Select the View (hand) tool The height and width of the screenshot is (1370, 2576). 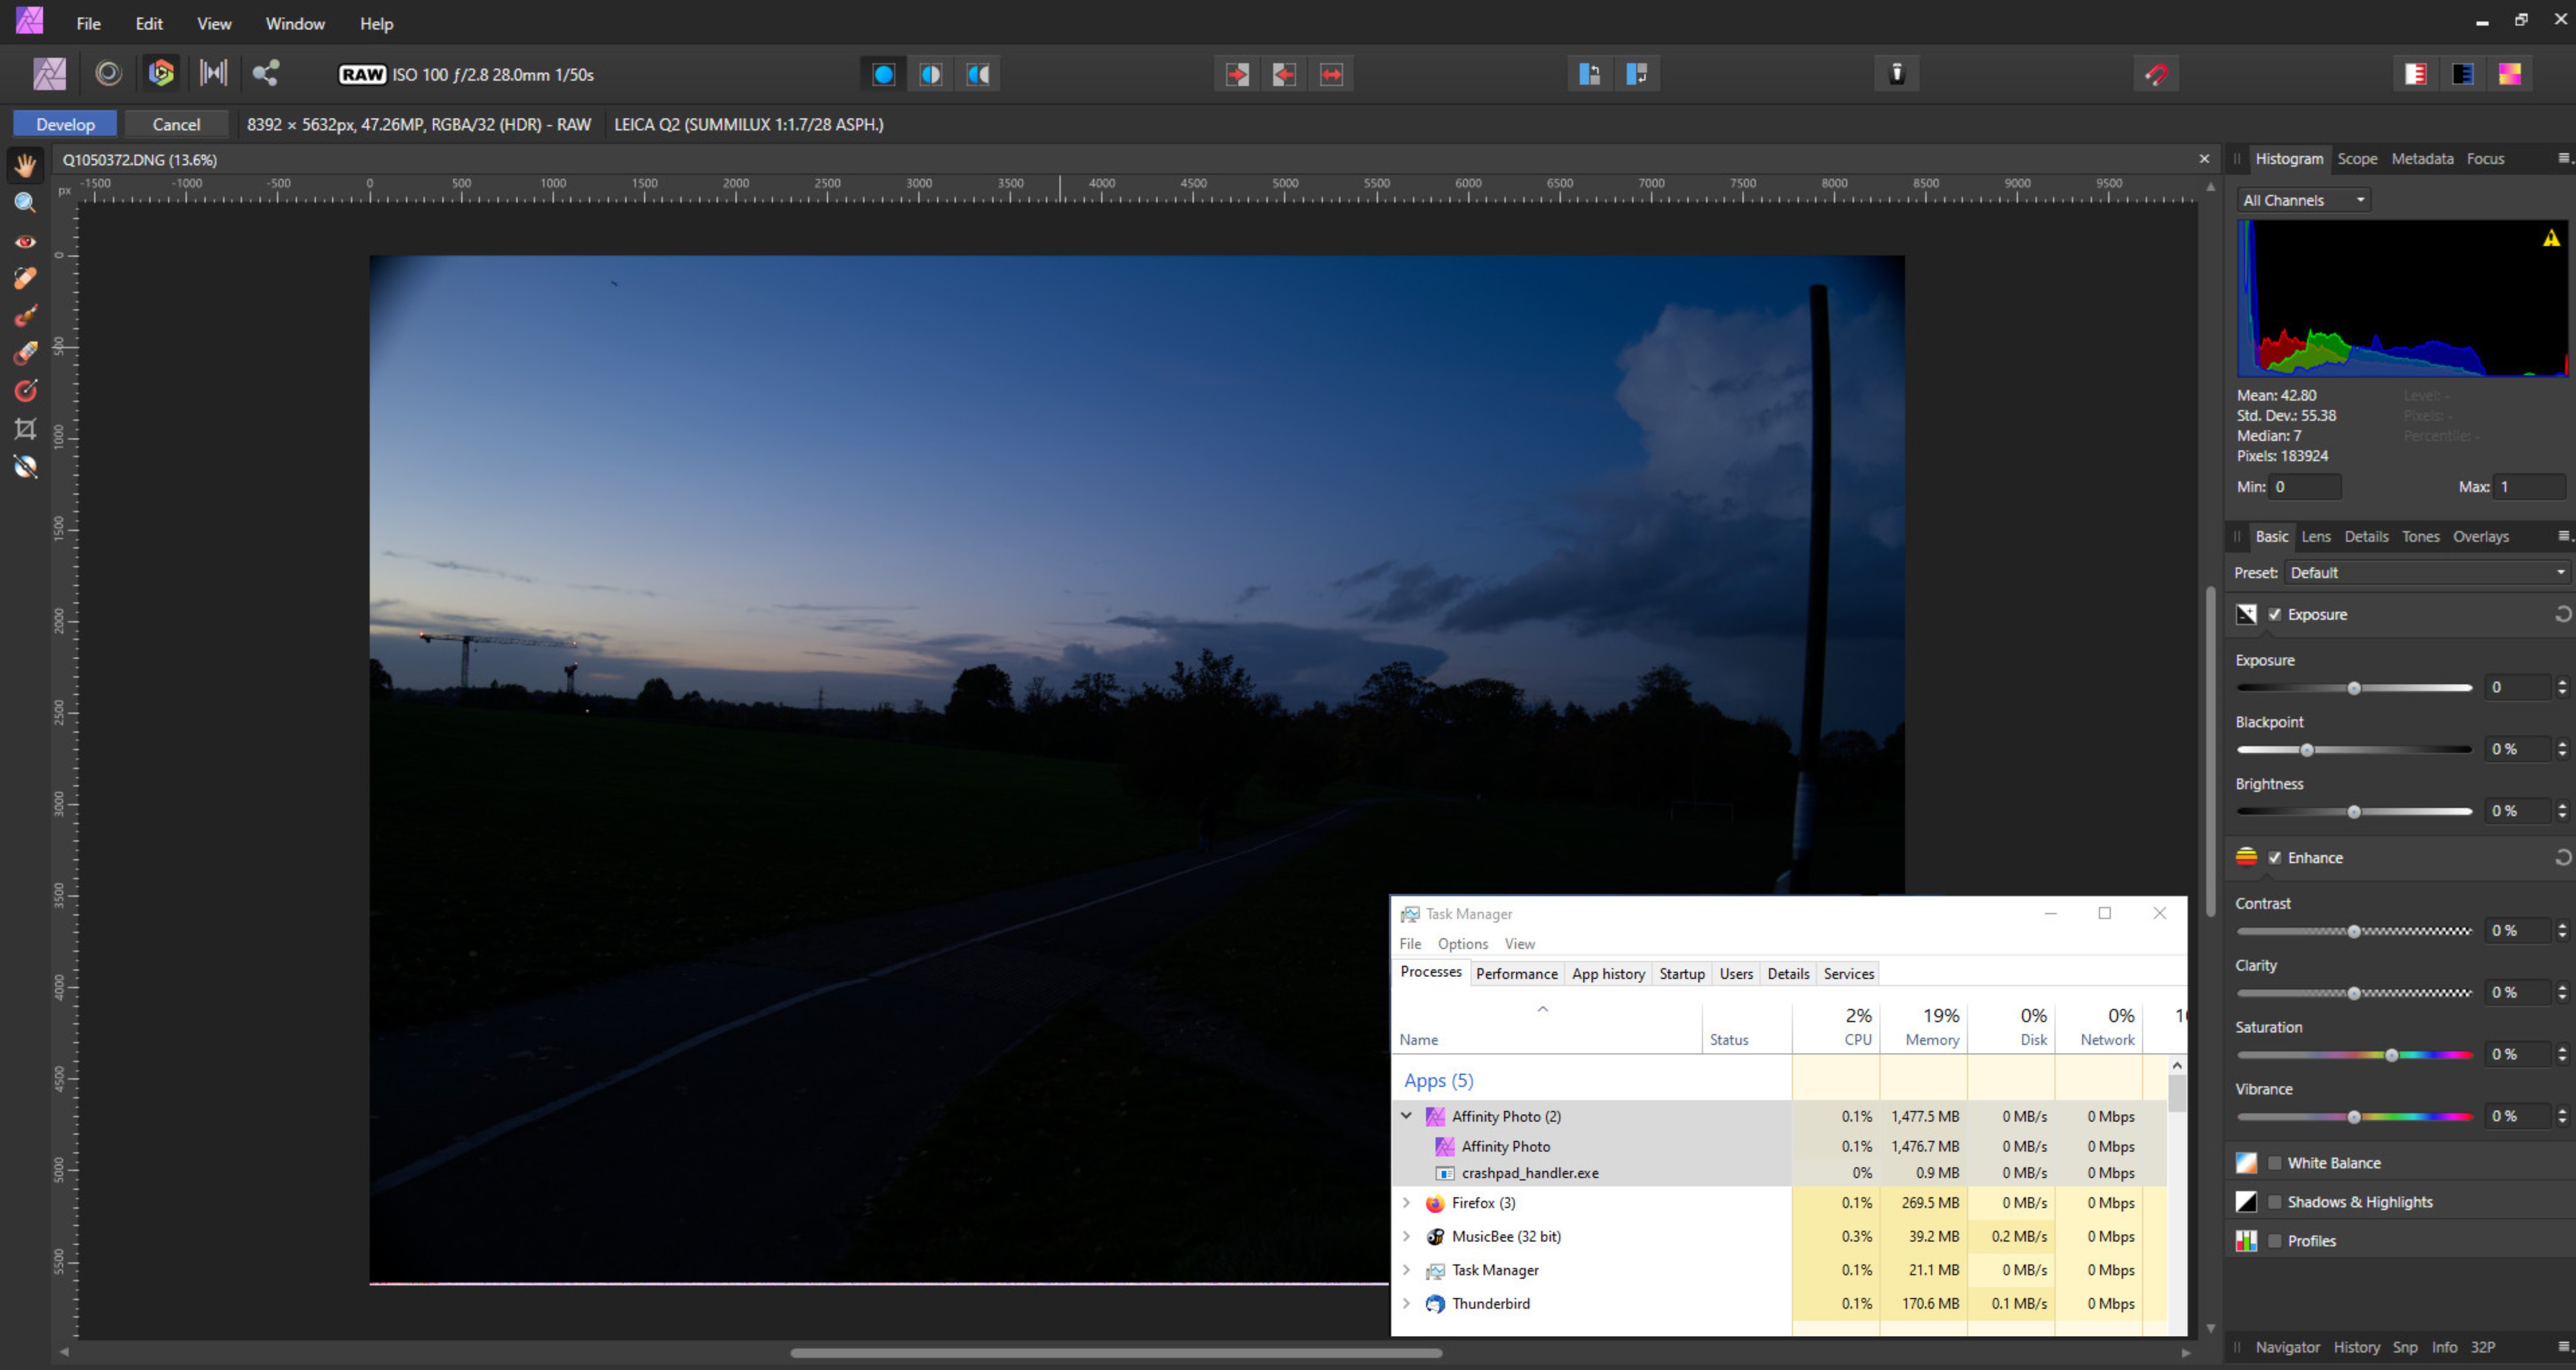[25, 165]
